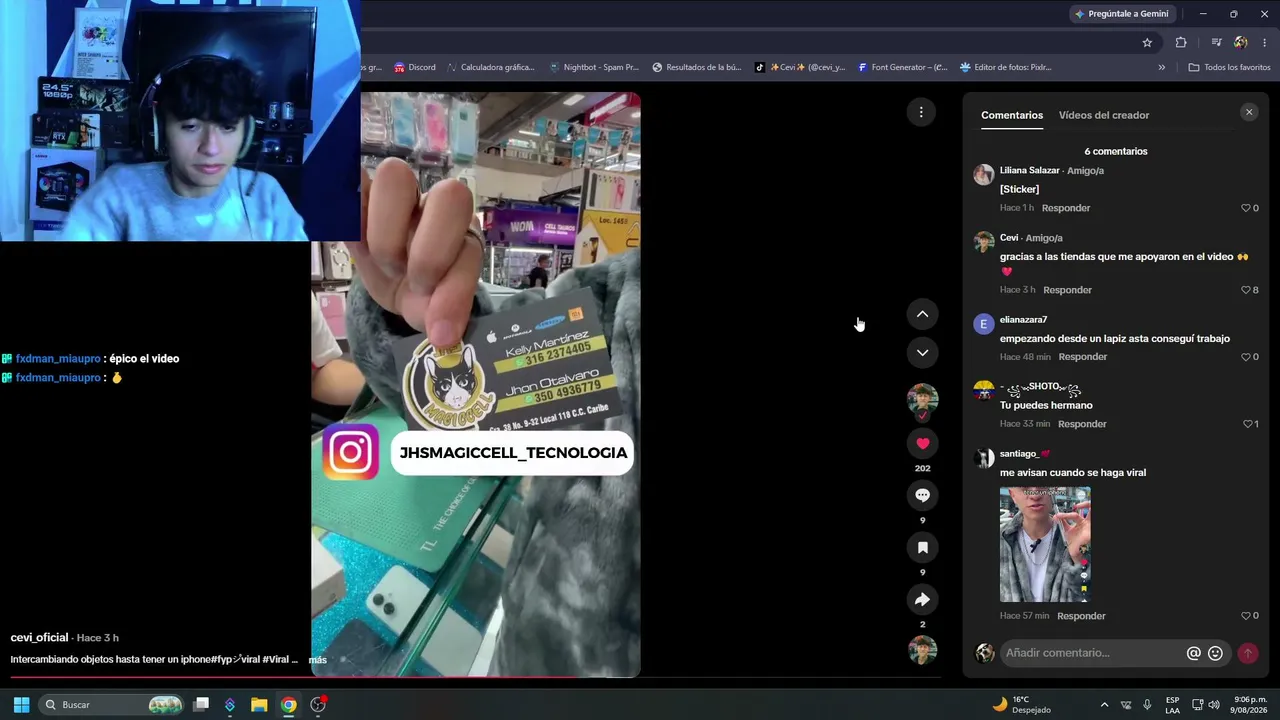Open the volume speaker icon in the tray
The height and width of the screenshot is (720, 1280).
tap(1214, 705)
